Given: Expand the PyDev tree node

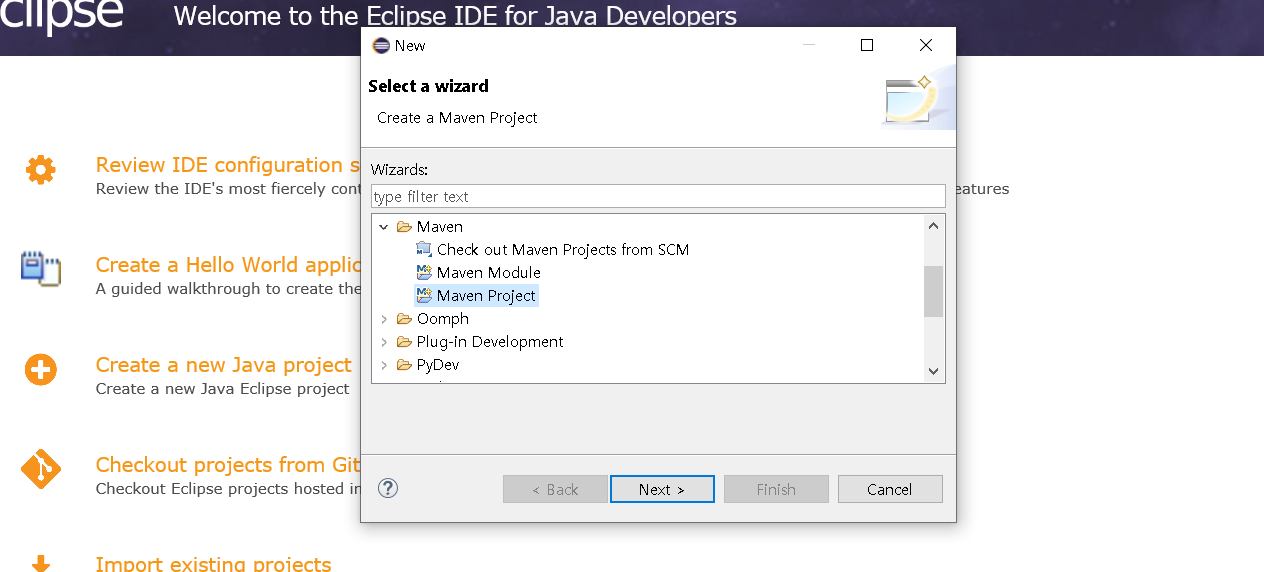Looking at the screenshot, I should (383, 365).
